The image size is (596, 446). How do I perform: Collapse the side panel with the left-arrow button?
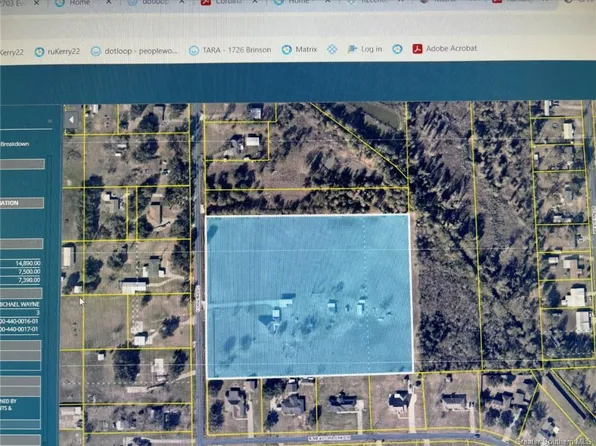click(71, 120)
